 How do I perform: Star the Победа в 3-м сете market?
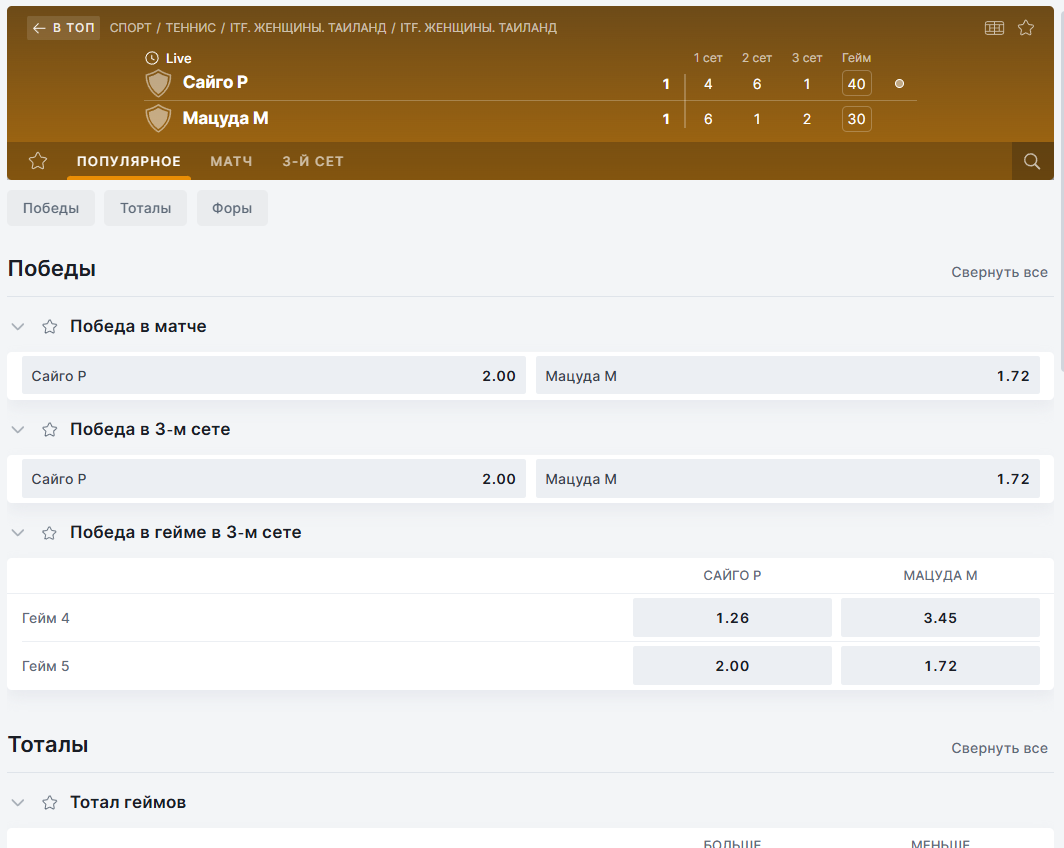click(x=49, y=430)
